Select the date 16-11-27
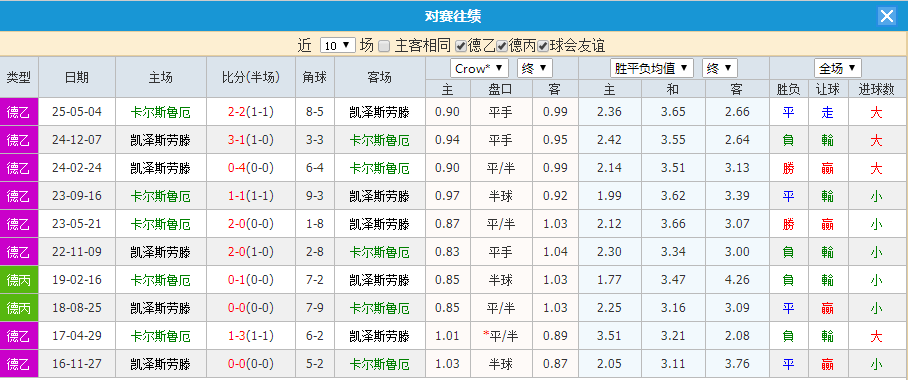Viewport: 908px width, 380px height. click(77, 364)
